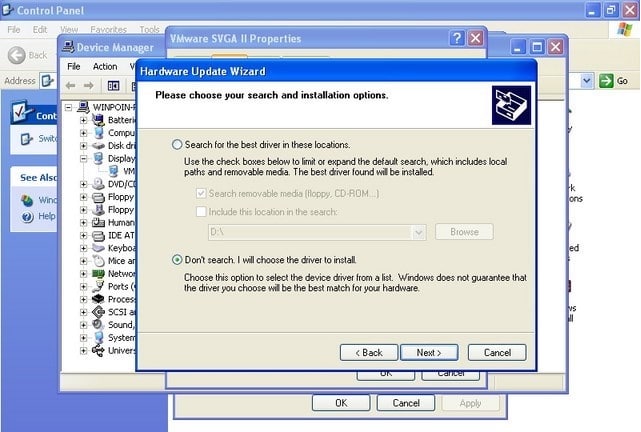Click the Switch to Category View link
641x432 pixels.
pyautogui.click(x=47, y=139)
